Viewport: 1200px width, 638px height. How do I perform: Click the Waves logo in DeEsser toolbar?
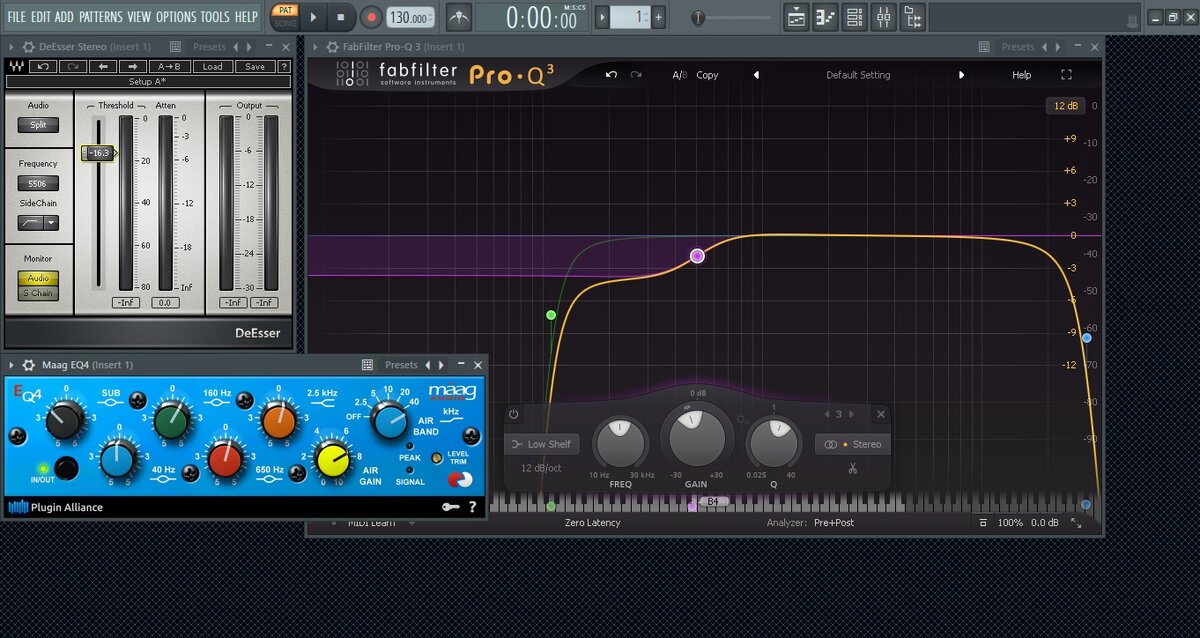pos(16,66)
